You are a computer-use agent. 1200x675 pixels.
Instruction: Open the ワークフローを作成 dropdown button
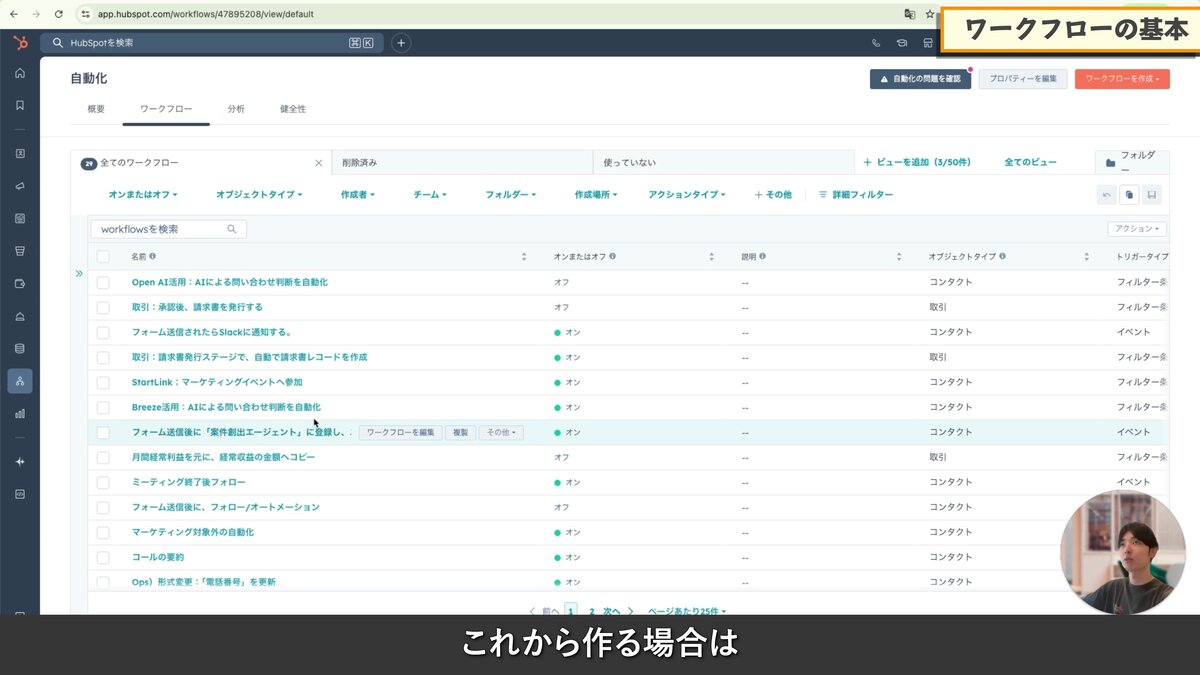point(1121,79)
